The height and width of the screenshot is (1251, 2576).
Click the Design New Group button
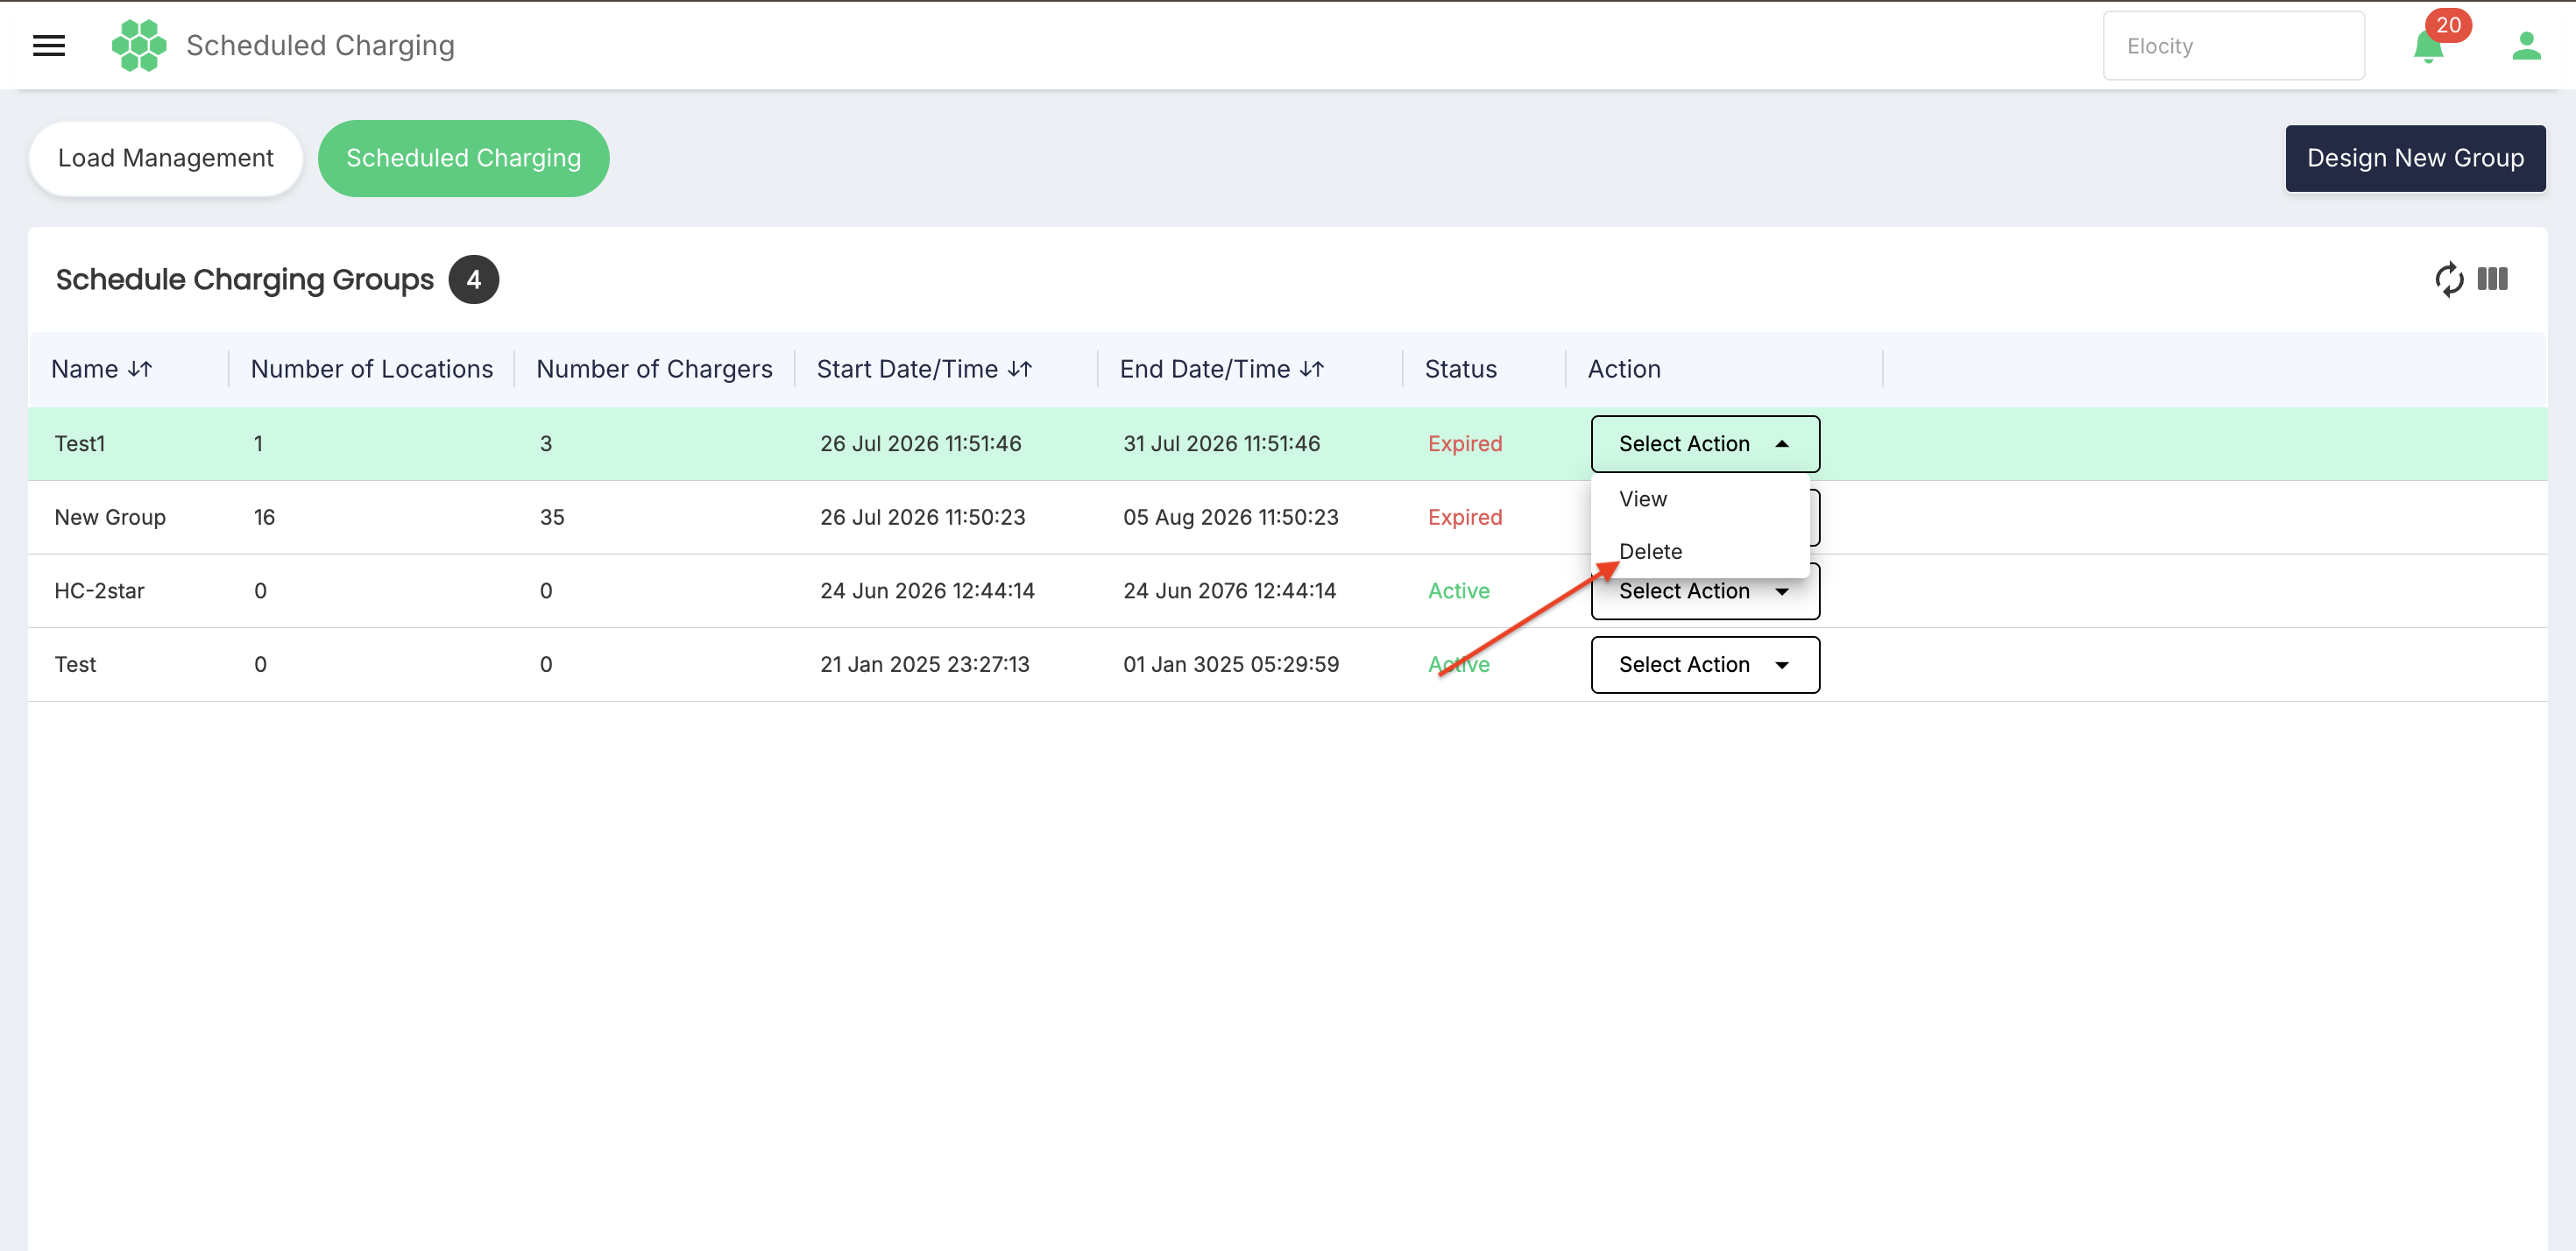tap(2415, 158)
